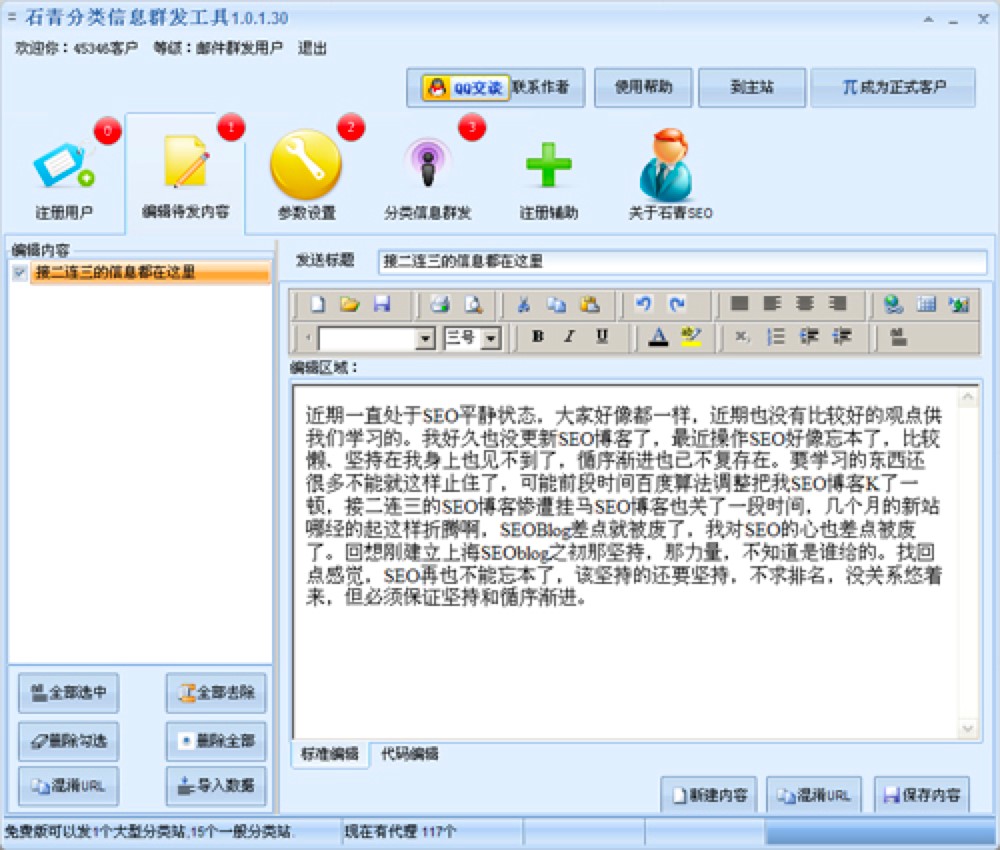The height and width of the screenshot is (850, 1000).
Task: Open the 三号 font size dropdown
Action: (x=490, y=339)
